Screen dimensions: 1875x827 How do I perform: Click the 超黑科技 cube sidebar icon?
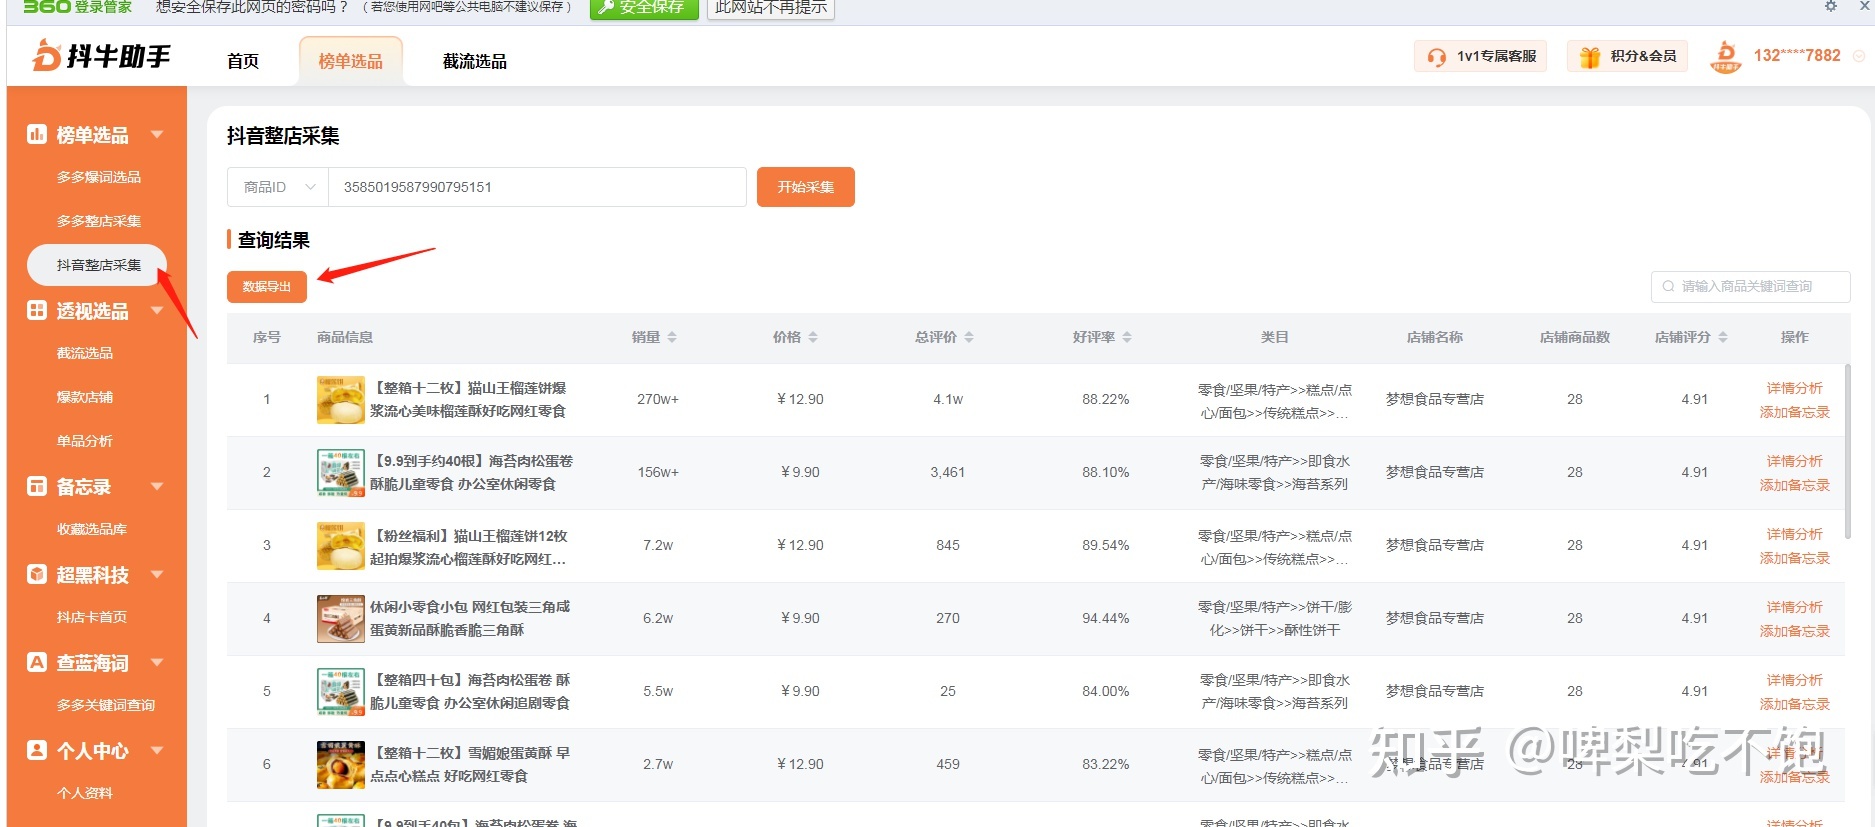(37, 574)
